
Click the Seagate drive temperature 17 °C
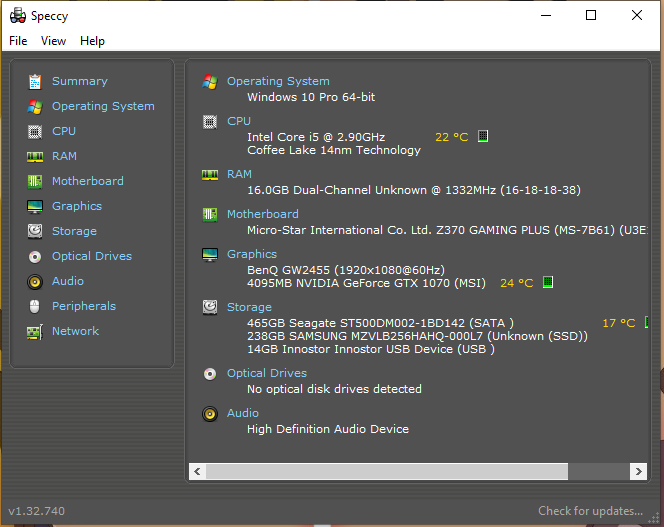[x=619, y=323]
